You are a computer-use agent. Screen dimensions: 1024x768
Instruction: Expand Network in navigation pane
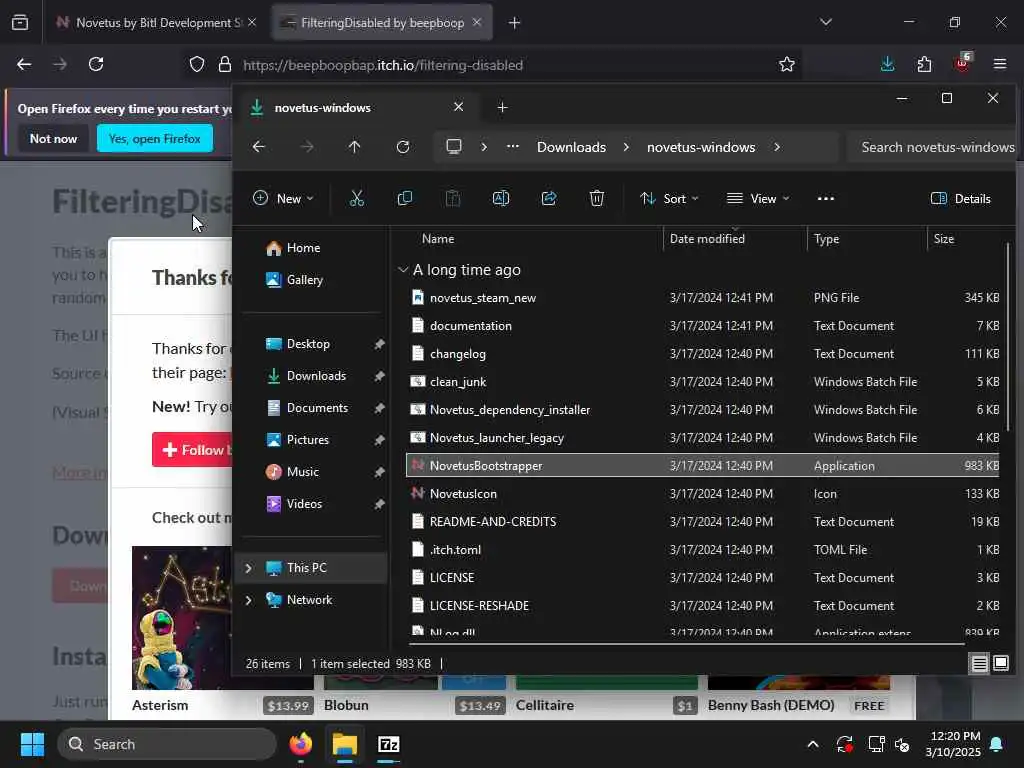click(x=248, y=600)
